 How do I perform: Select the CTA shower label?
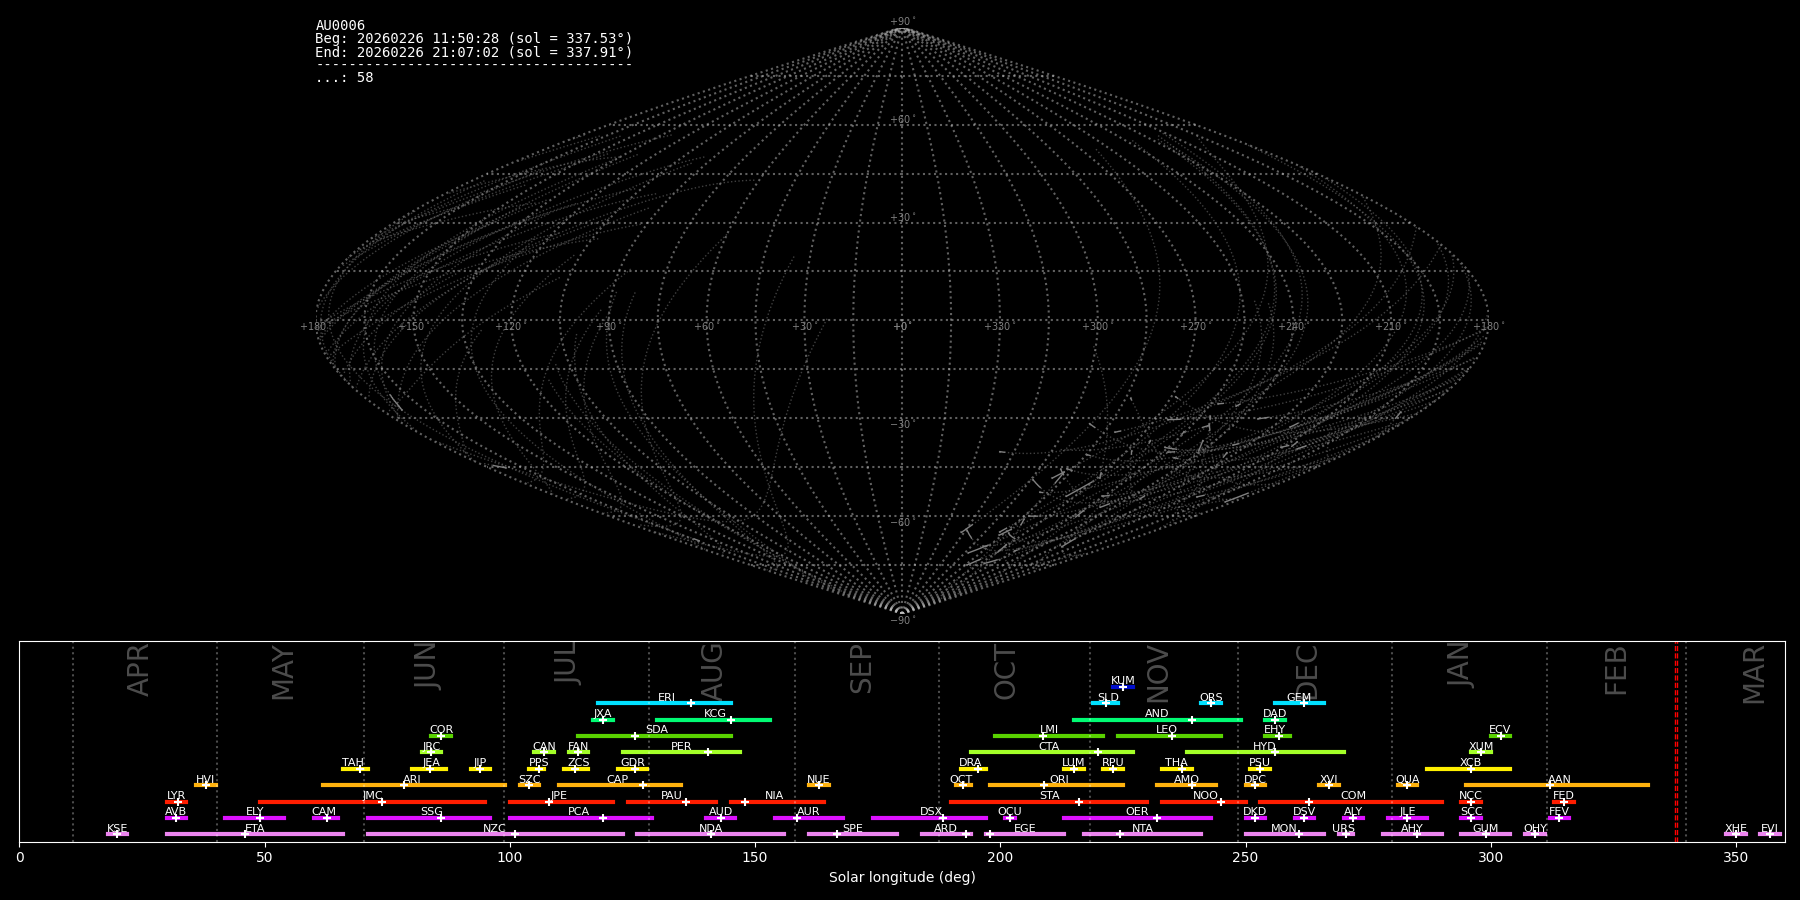1049,747
